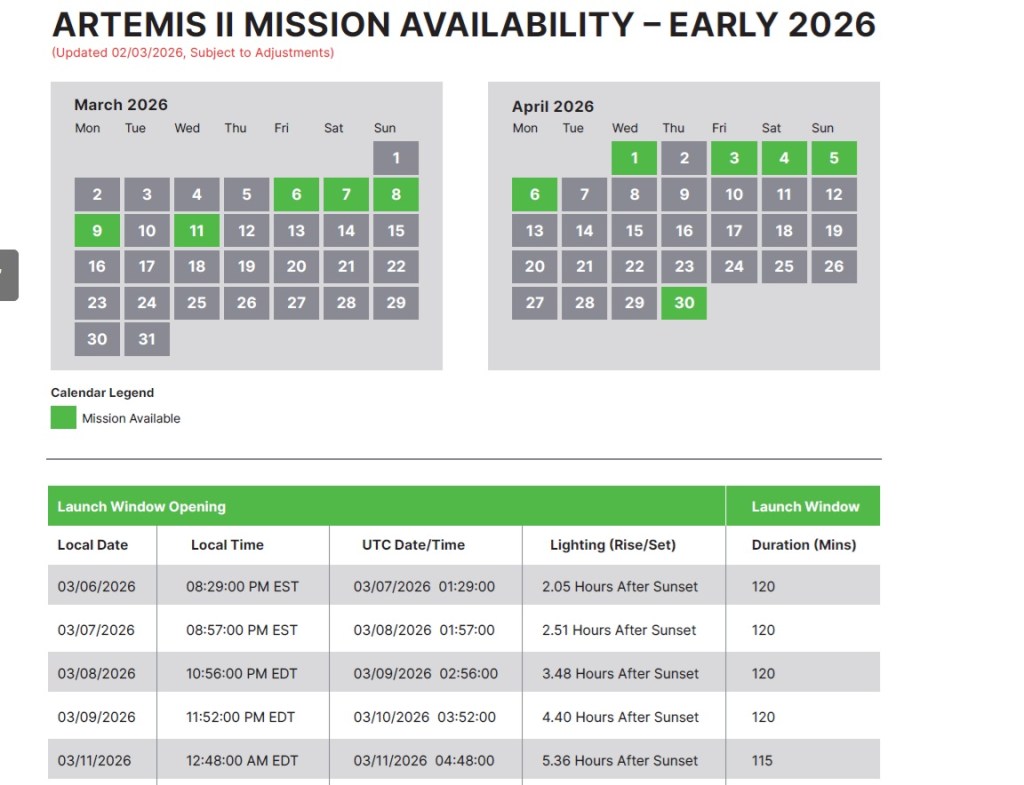Click the red updated date notice text
The width and height of the screenshot is (1024, 785).
pos(193,53)
